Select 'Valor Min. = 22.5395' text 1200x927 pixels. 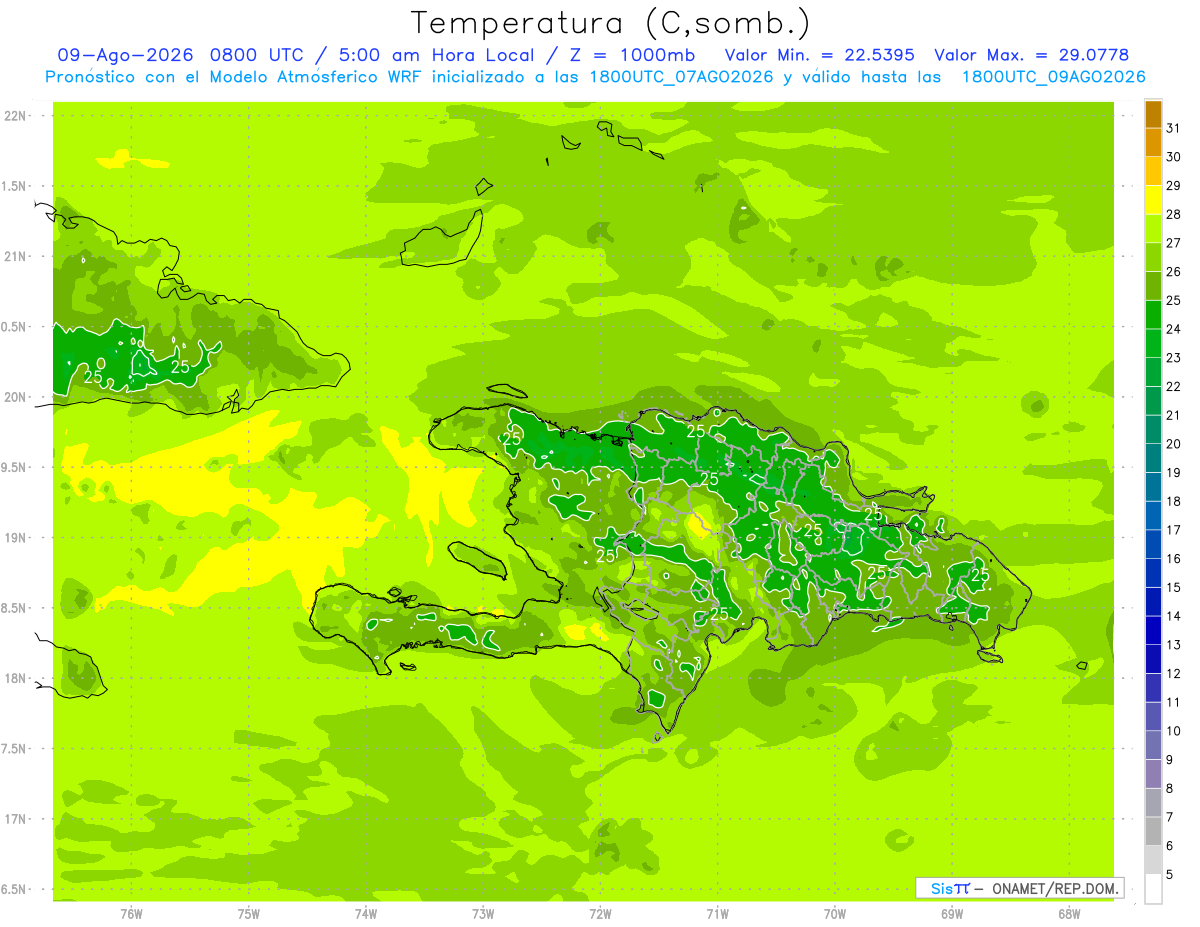pyautogui.click(x=819, y=55)
